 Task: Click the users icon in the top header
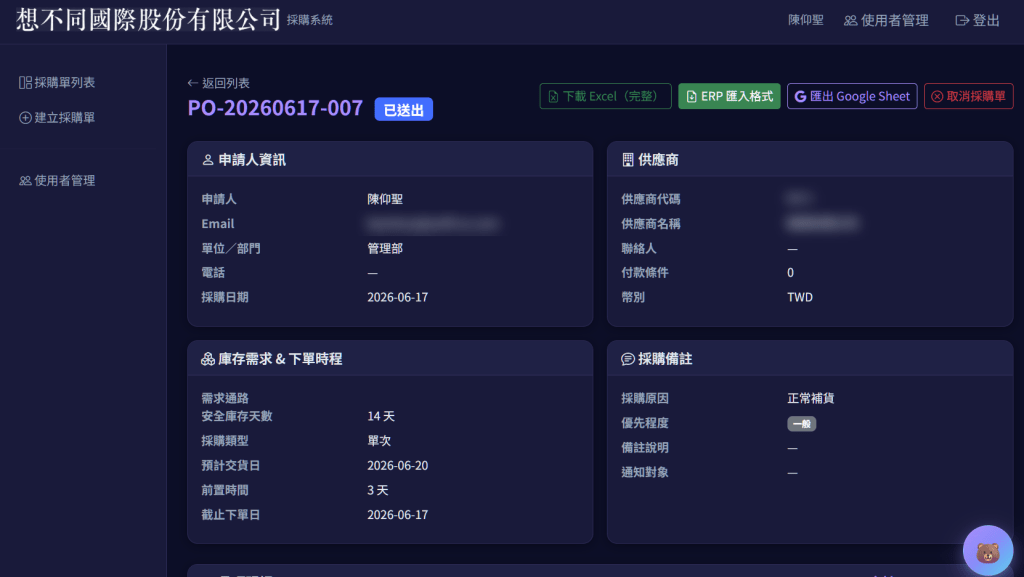(x=850, y=21)
